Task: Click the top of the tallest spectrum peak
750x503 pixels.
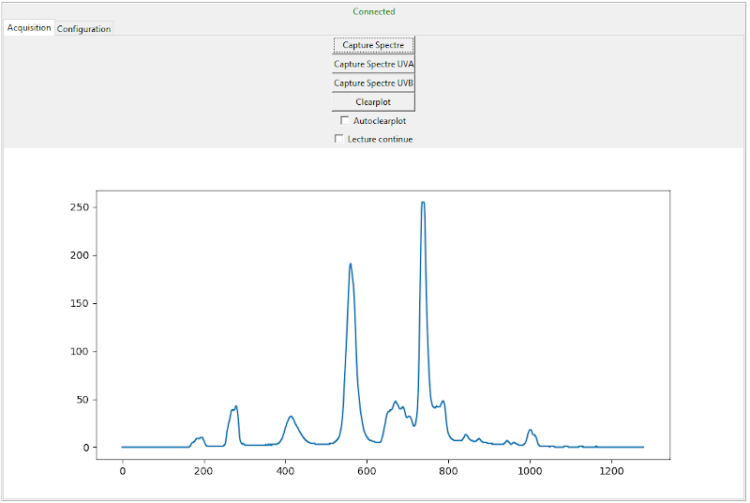Action: point(423,203)
